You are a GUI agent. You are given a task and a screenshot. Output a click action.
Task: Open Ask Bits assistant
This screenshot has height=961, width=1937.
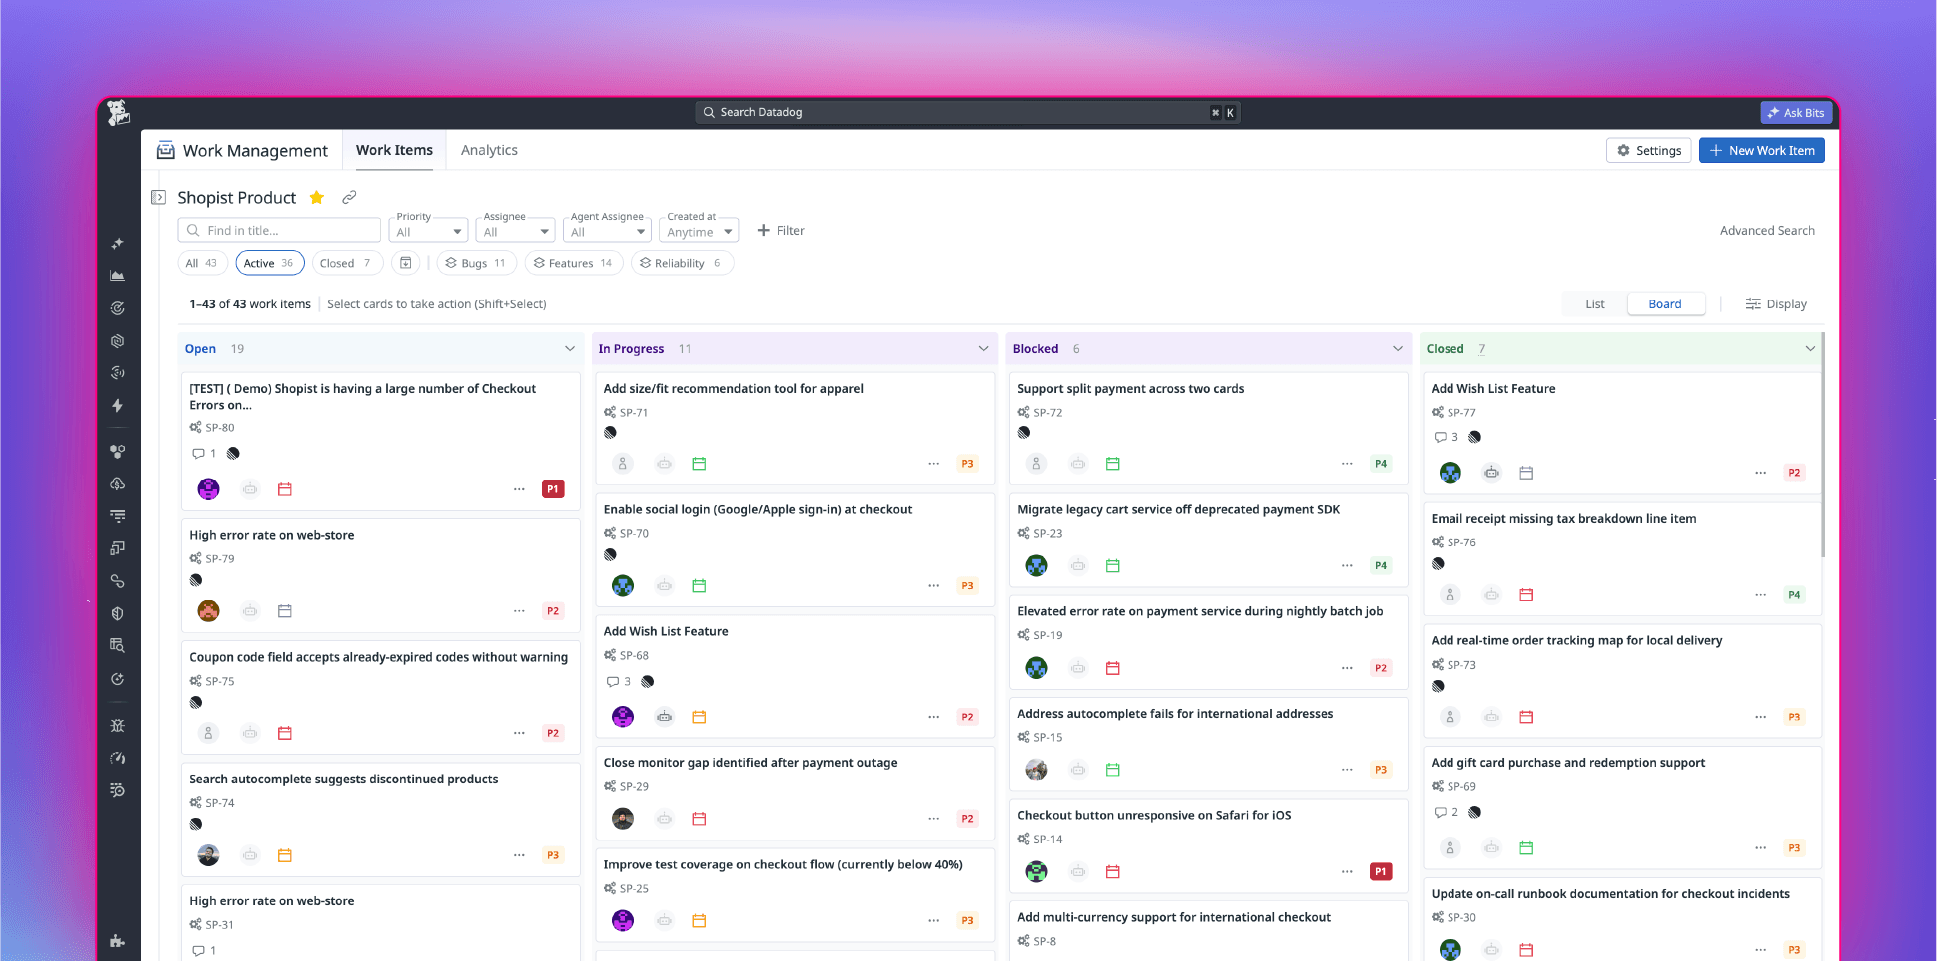[x=1796, y=113]
